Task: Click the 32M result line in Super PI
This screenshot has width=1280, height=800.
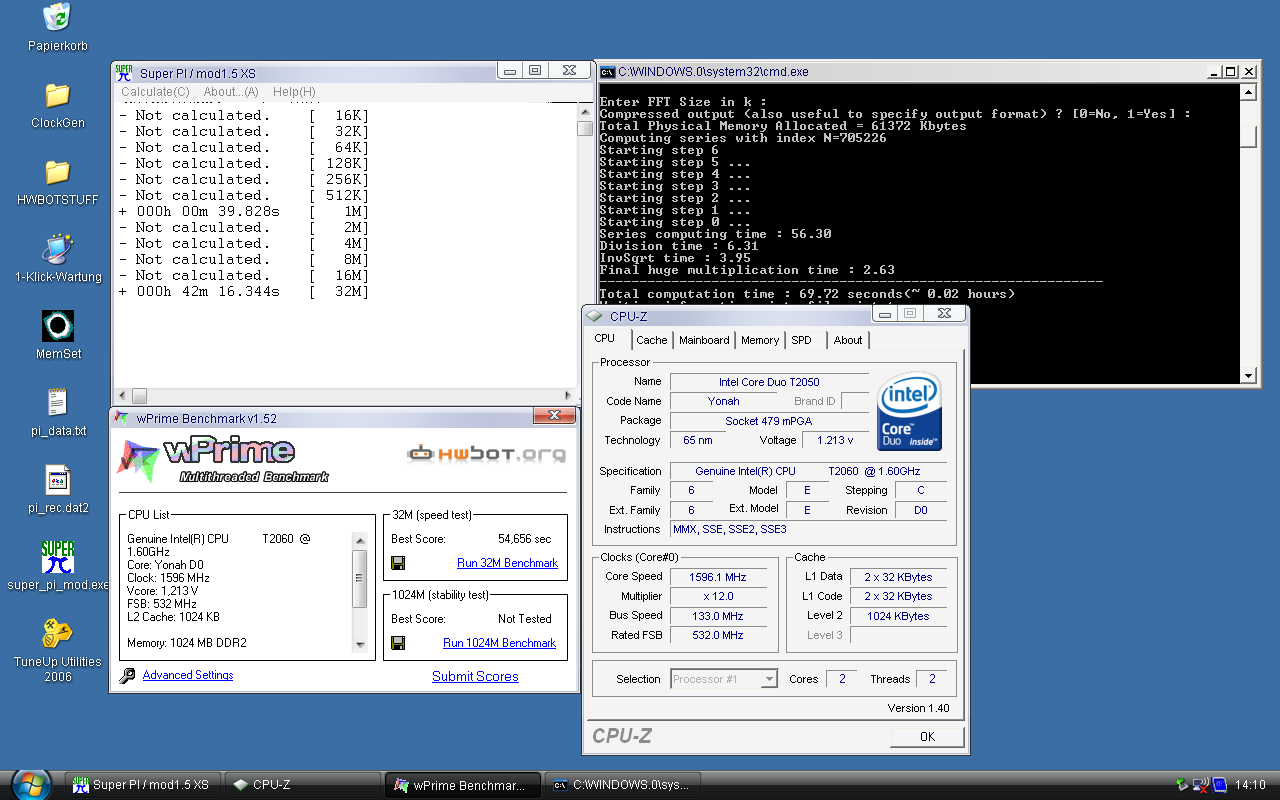Action: (245, 291)
